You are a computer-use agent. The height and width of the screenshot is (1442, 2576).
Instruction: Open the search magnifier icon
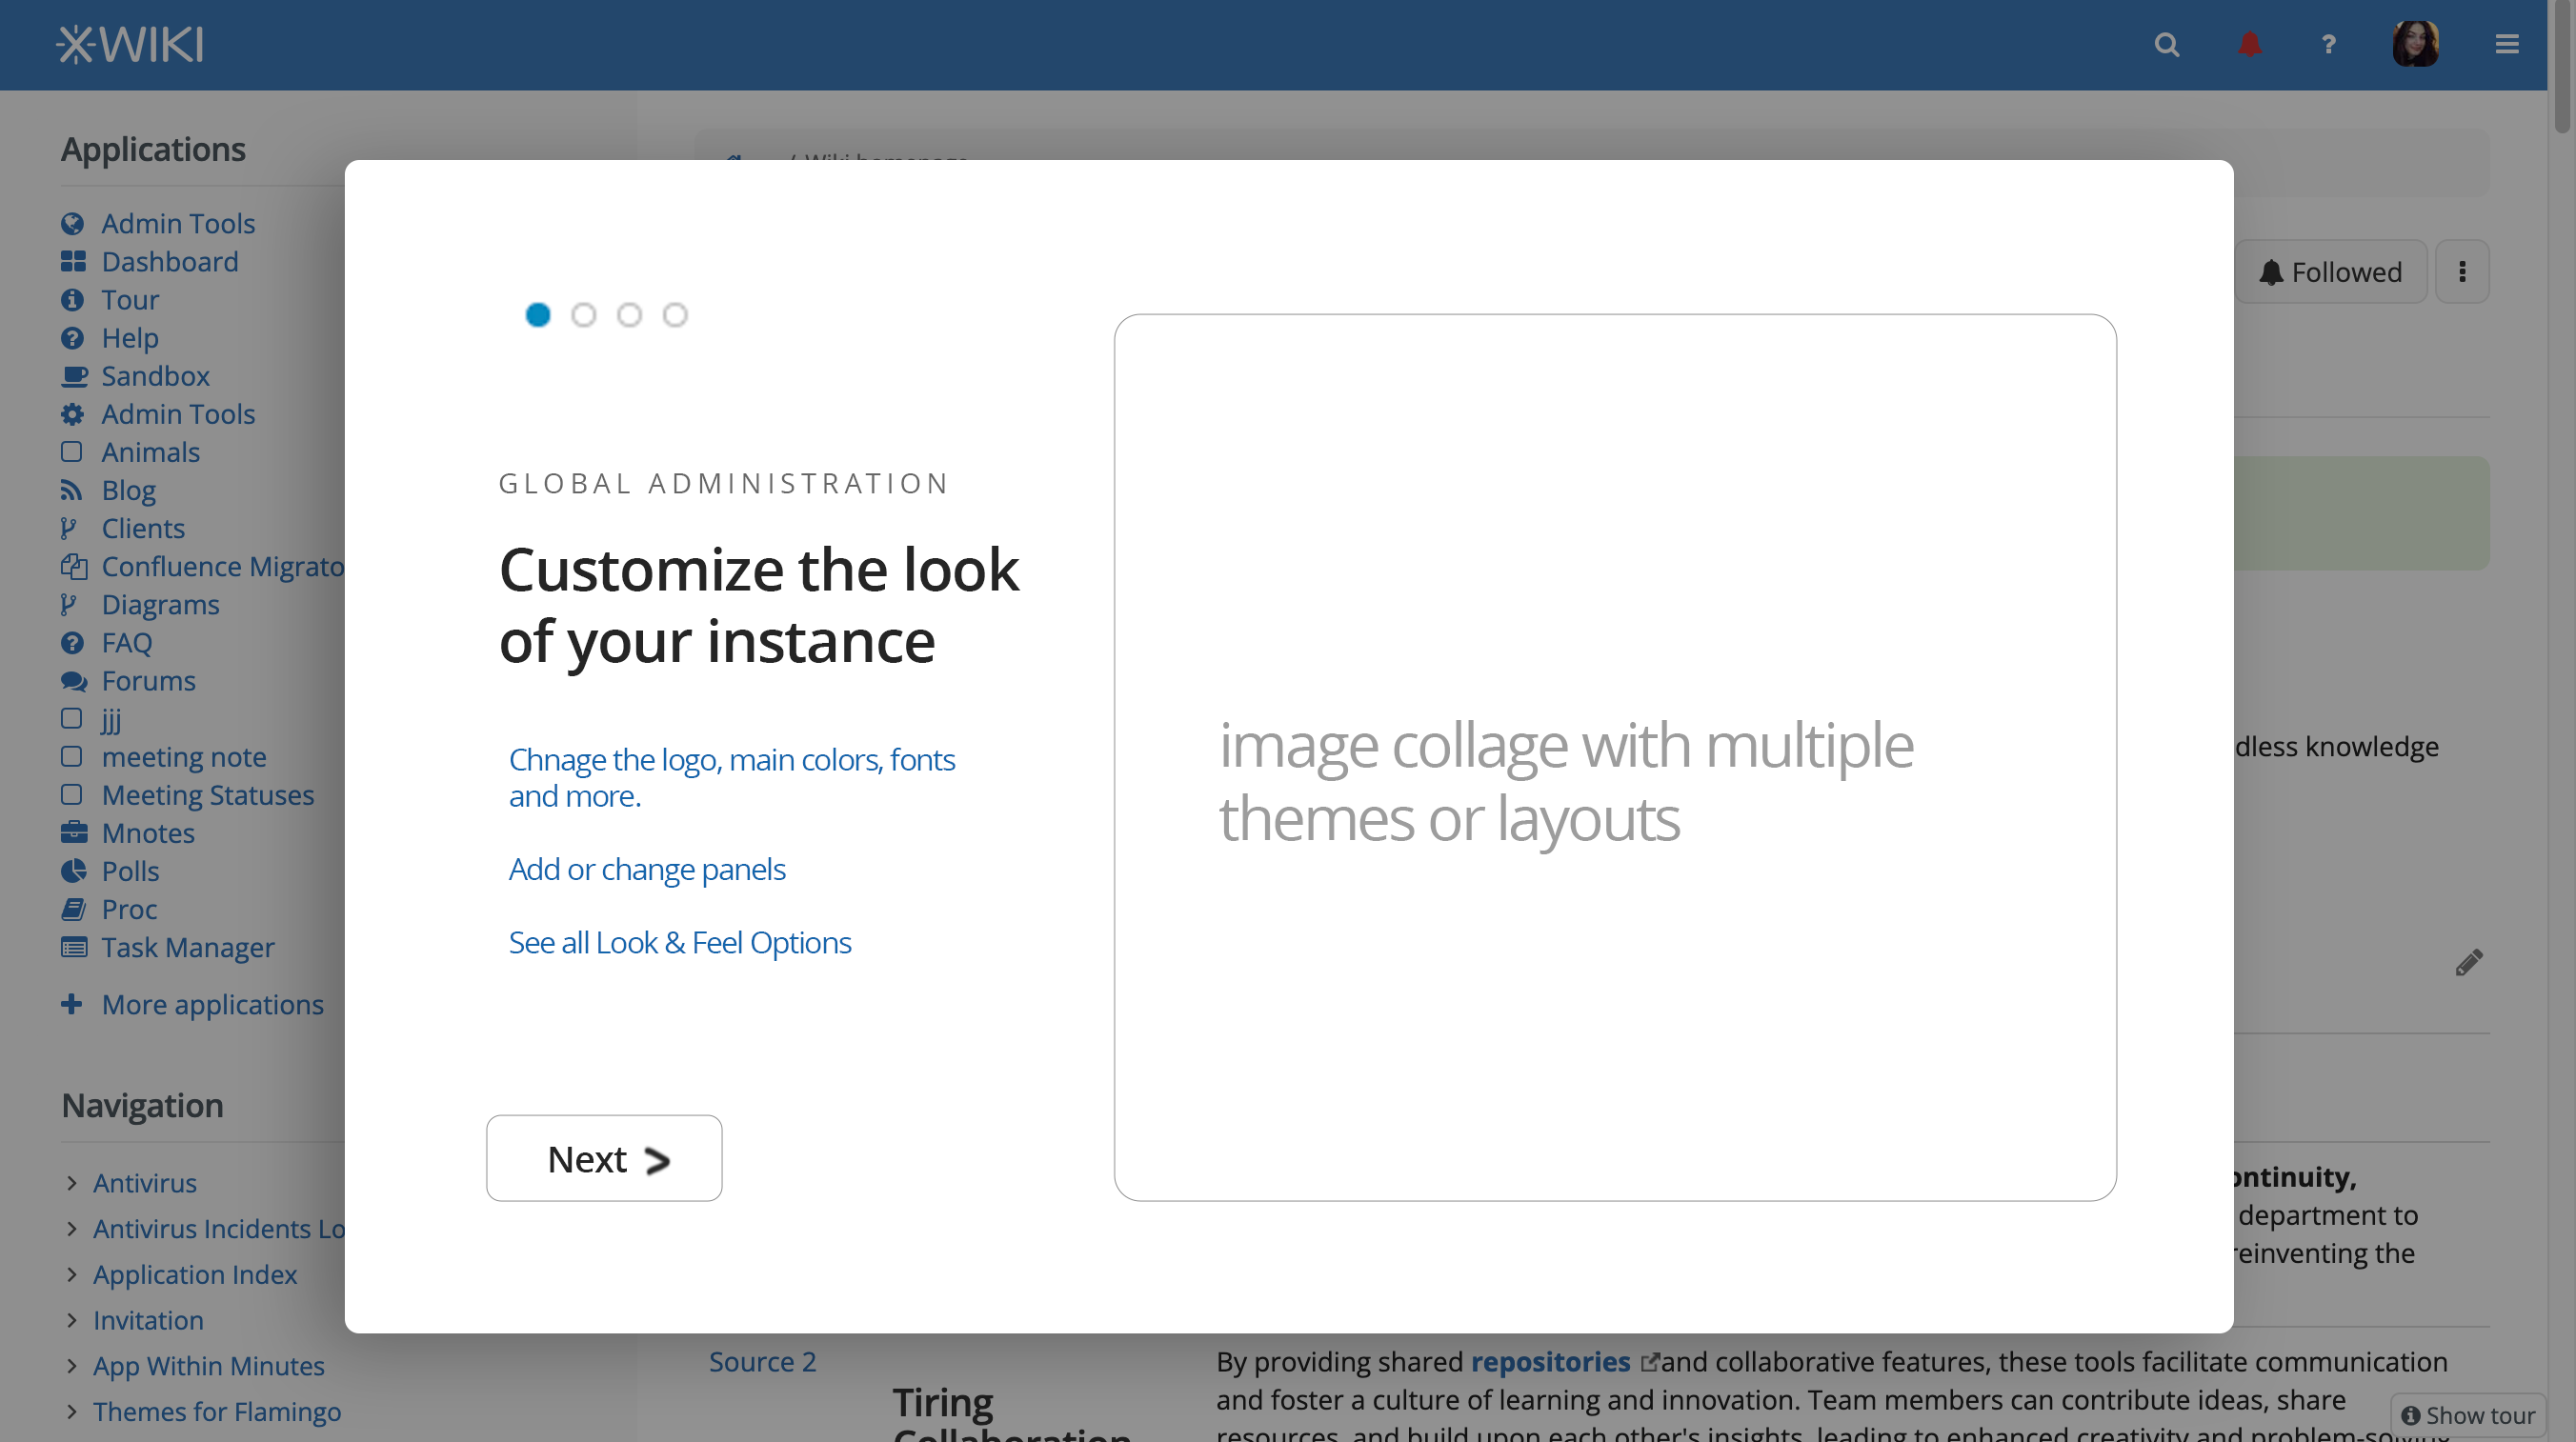[x=2166, y=45]
